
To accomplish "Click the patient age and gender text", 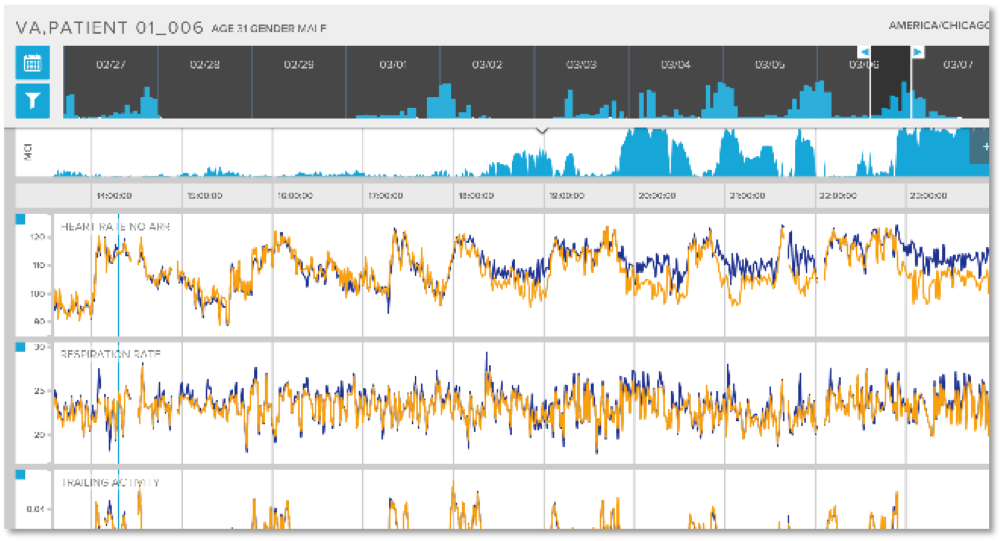I will click(x=269, y=29).
